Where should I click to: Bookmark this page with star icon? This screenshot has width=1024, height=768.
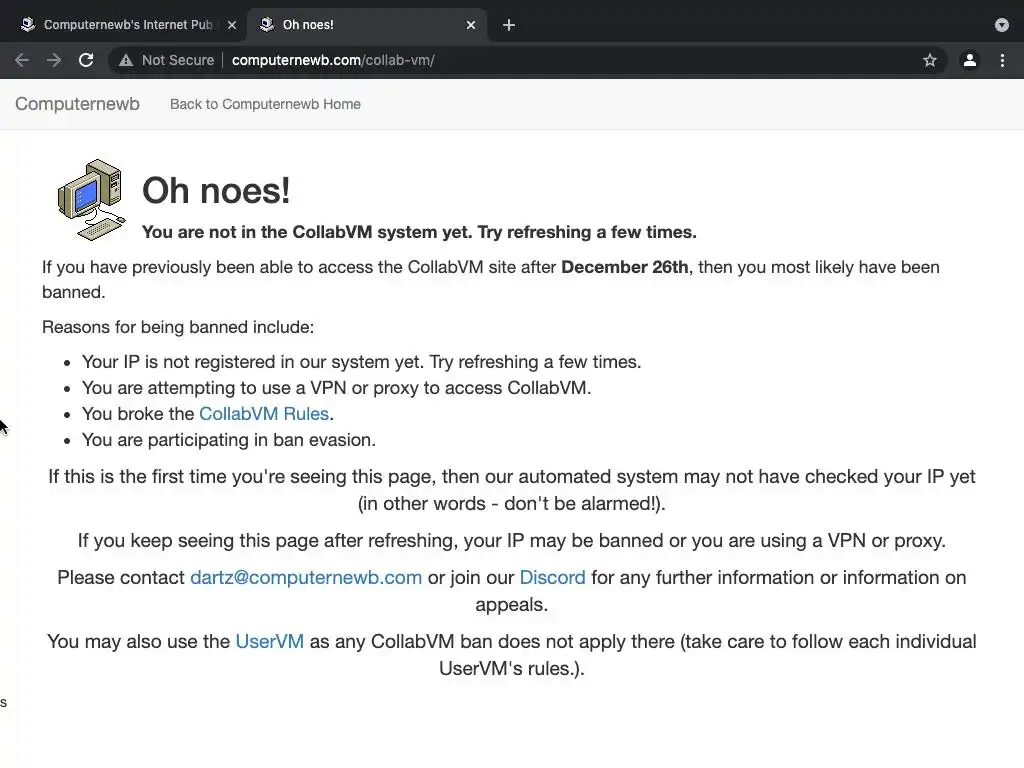[930, 60]
